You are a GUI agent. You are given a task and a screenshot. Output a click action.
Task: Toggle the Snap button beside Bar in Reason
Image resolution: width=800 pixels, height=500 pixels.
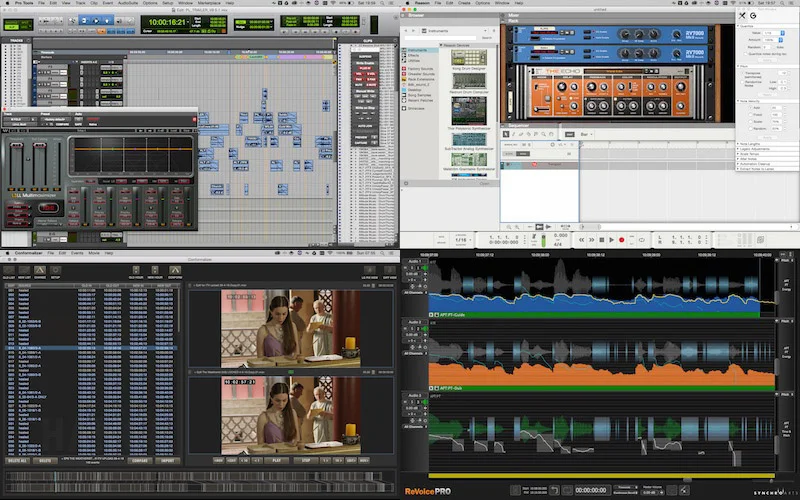click(569, 134)
